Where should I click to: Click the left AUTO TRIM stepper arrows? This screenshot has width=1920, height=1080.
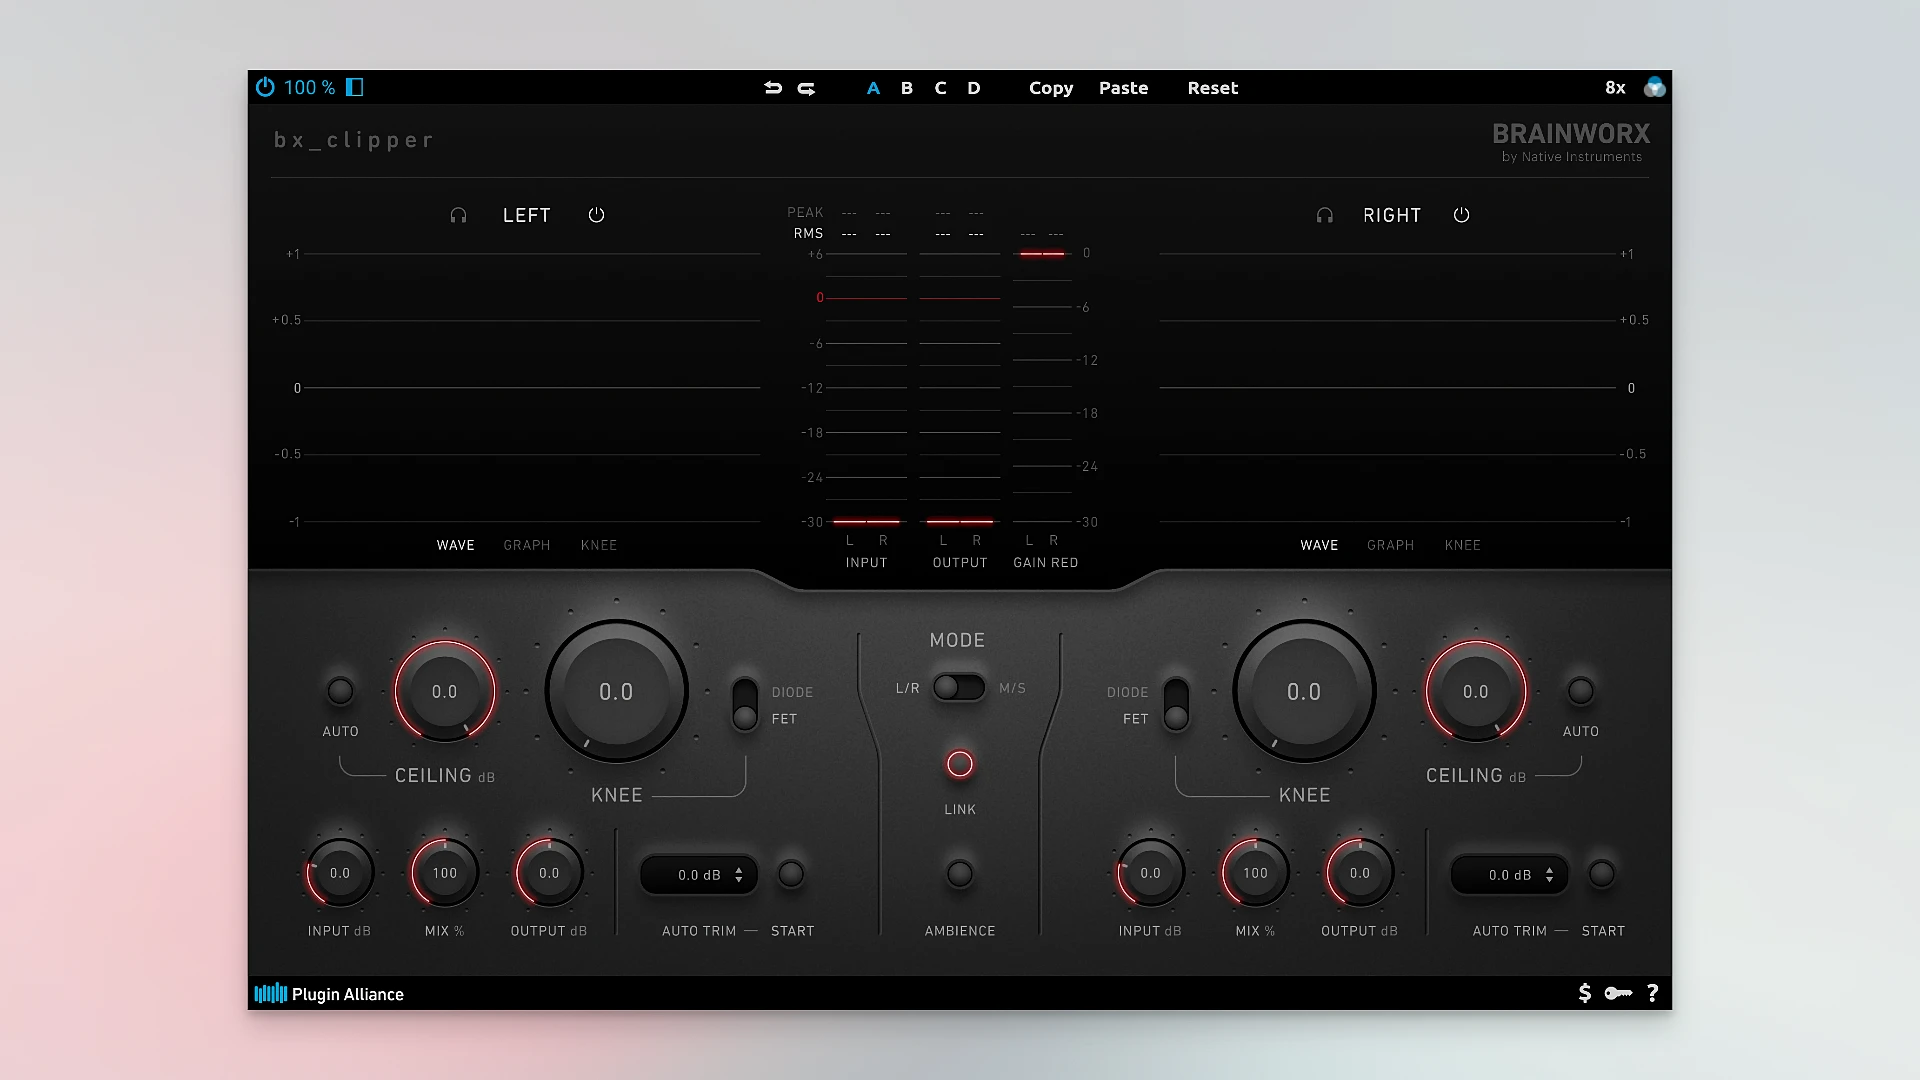[x=741, y=874]
